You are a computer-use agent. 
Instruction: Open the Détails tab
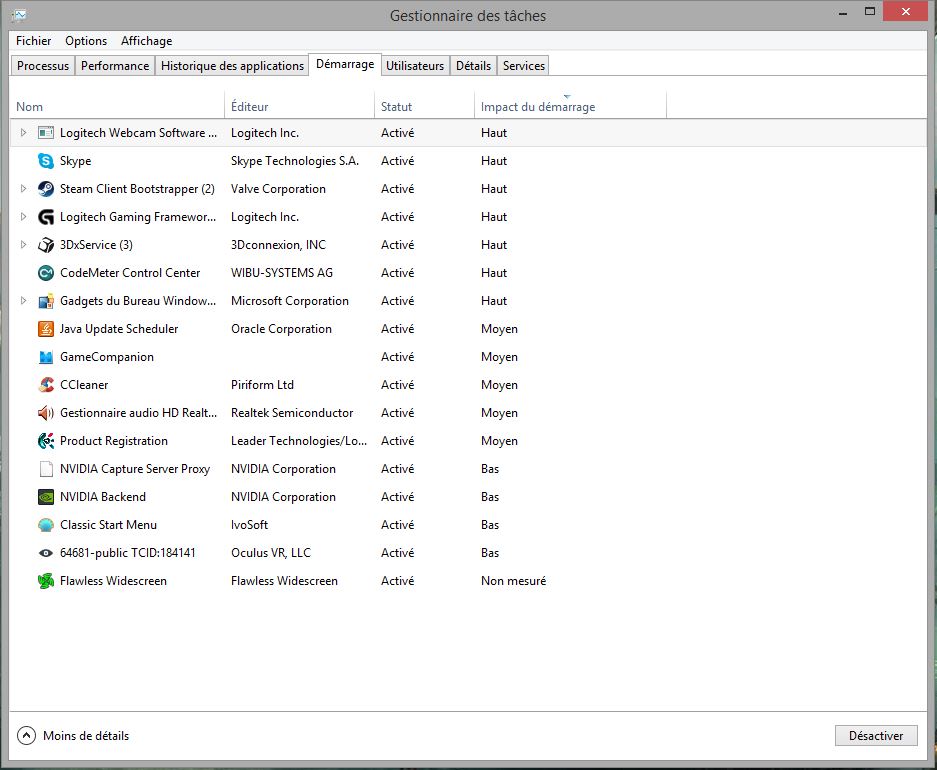(x=473, y=66)
